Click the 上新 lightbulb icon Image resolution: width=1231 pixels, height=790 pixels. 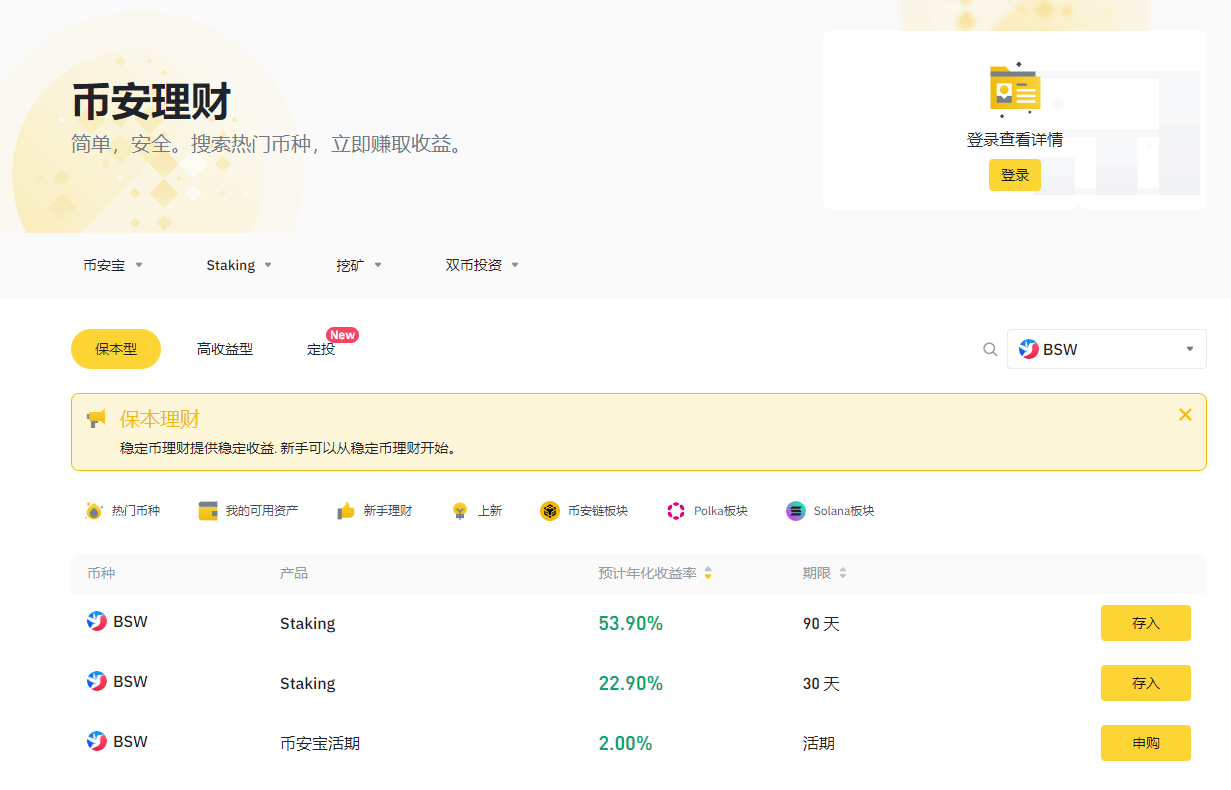click(460, 511)
